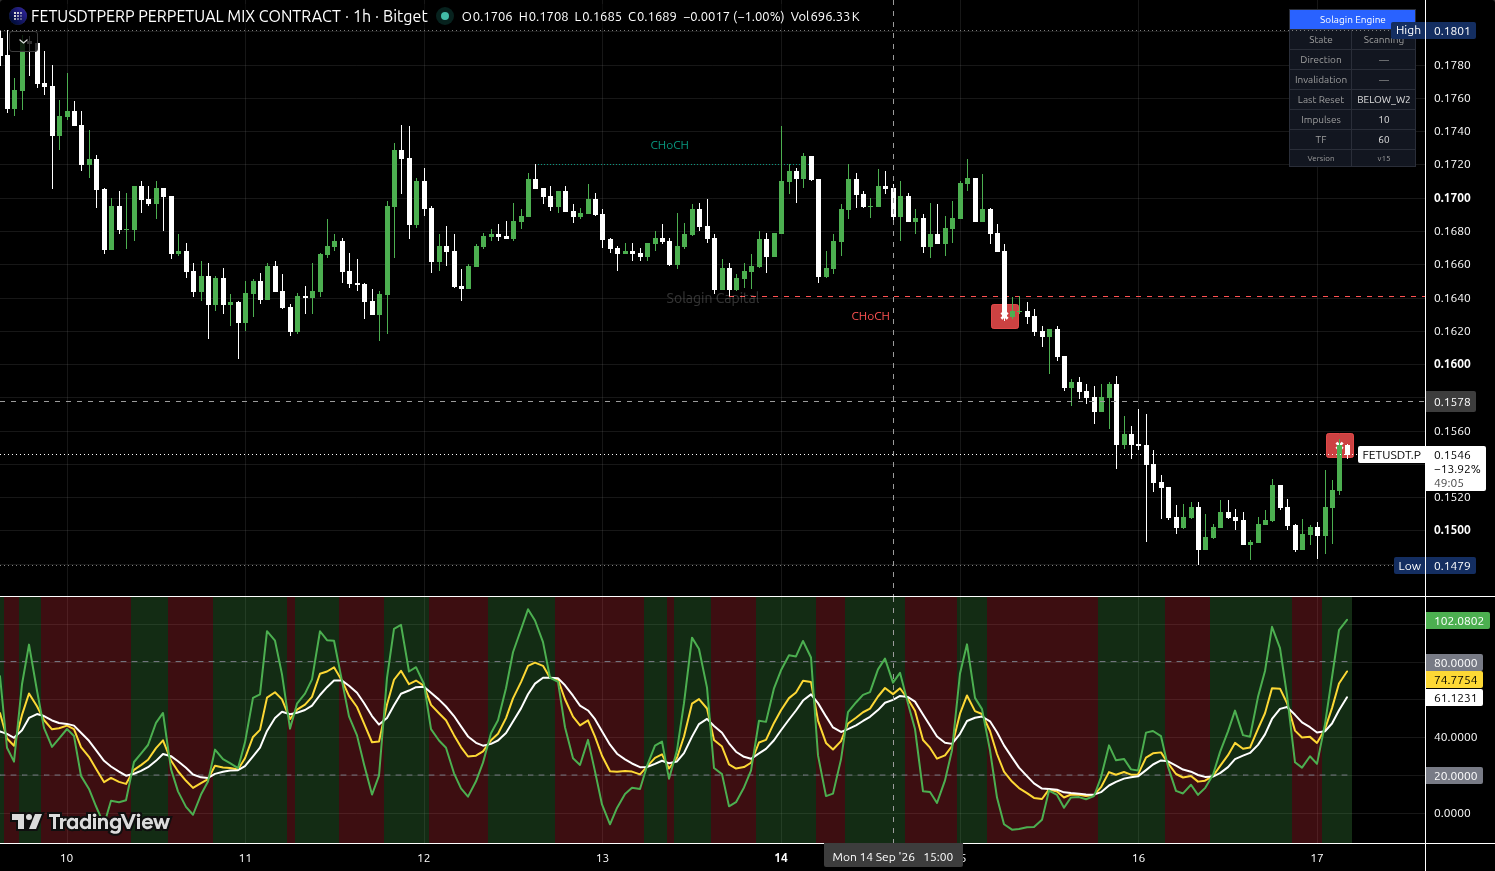Click the Mon 14 Sep '26 15:00 crosshair label
The width and height of the screenshot is (1495, 871).
(x=893, y=857)
